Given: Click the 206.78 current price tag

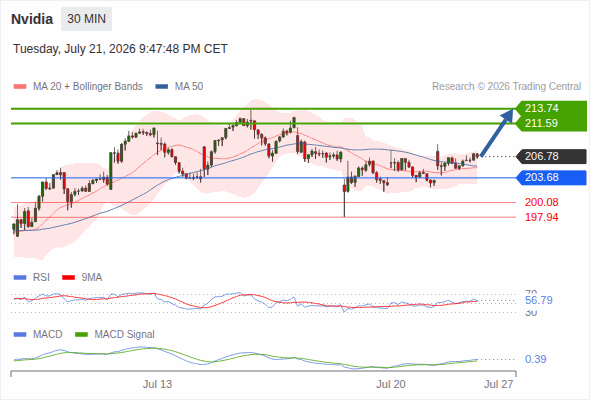Looking at the screenshot, I should point(552,156).
